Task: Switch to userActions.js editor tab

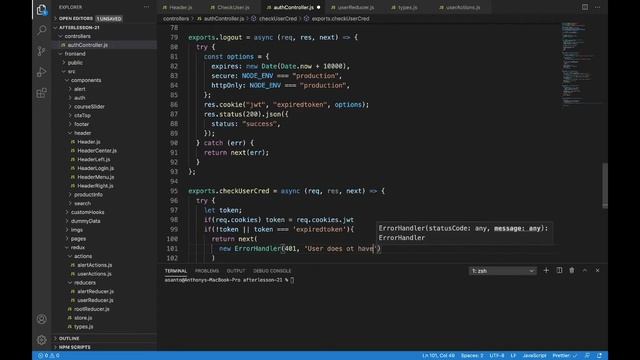Action: click(463, 7)
